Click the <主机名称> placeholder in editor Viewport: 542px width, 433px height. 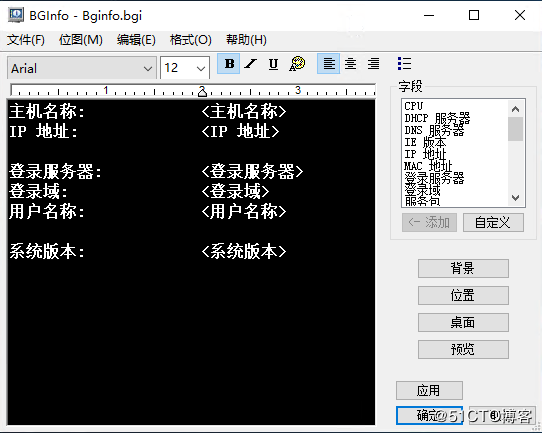tap(244, 112)
